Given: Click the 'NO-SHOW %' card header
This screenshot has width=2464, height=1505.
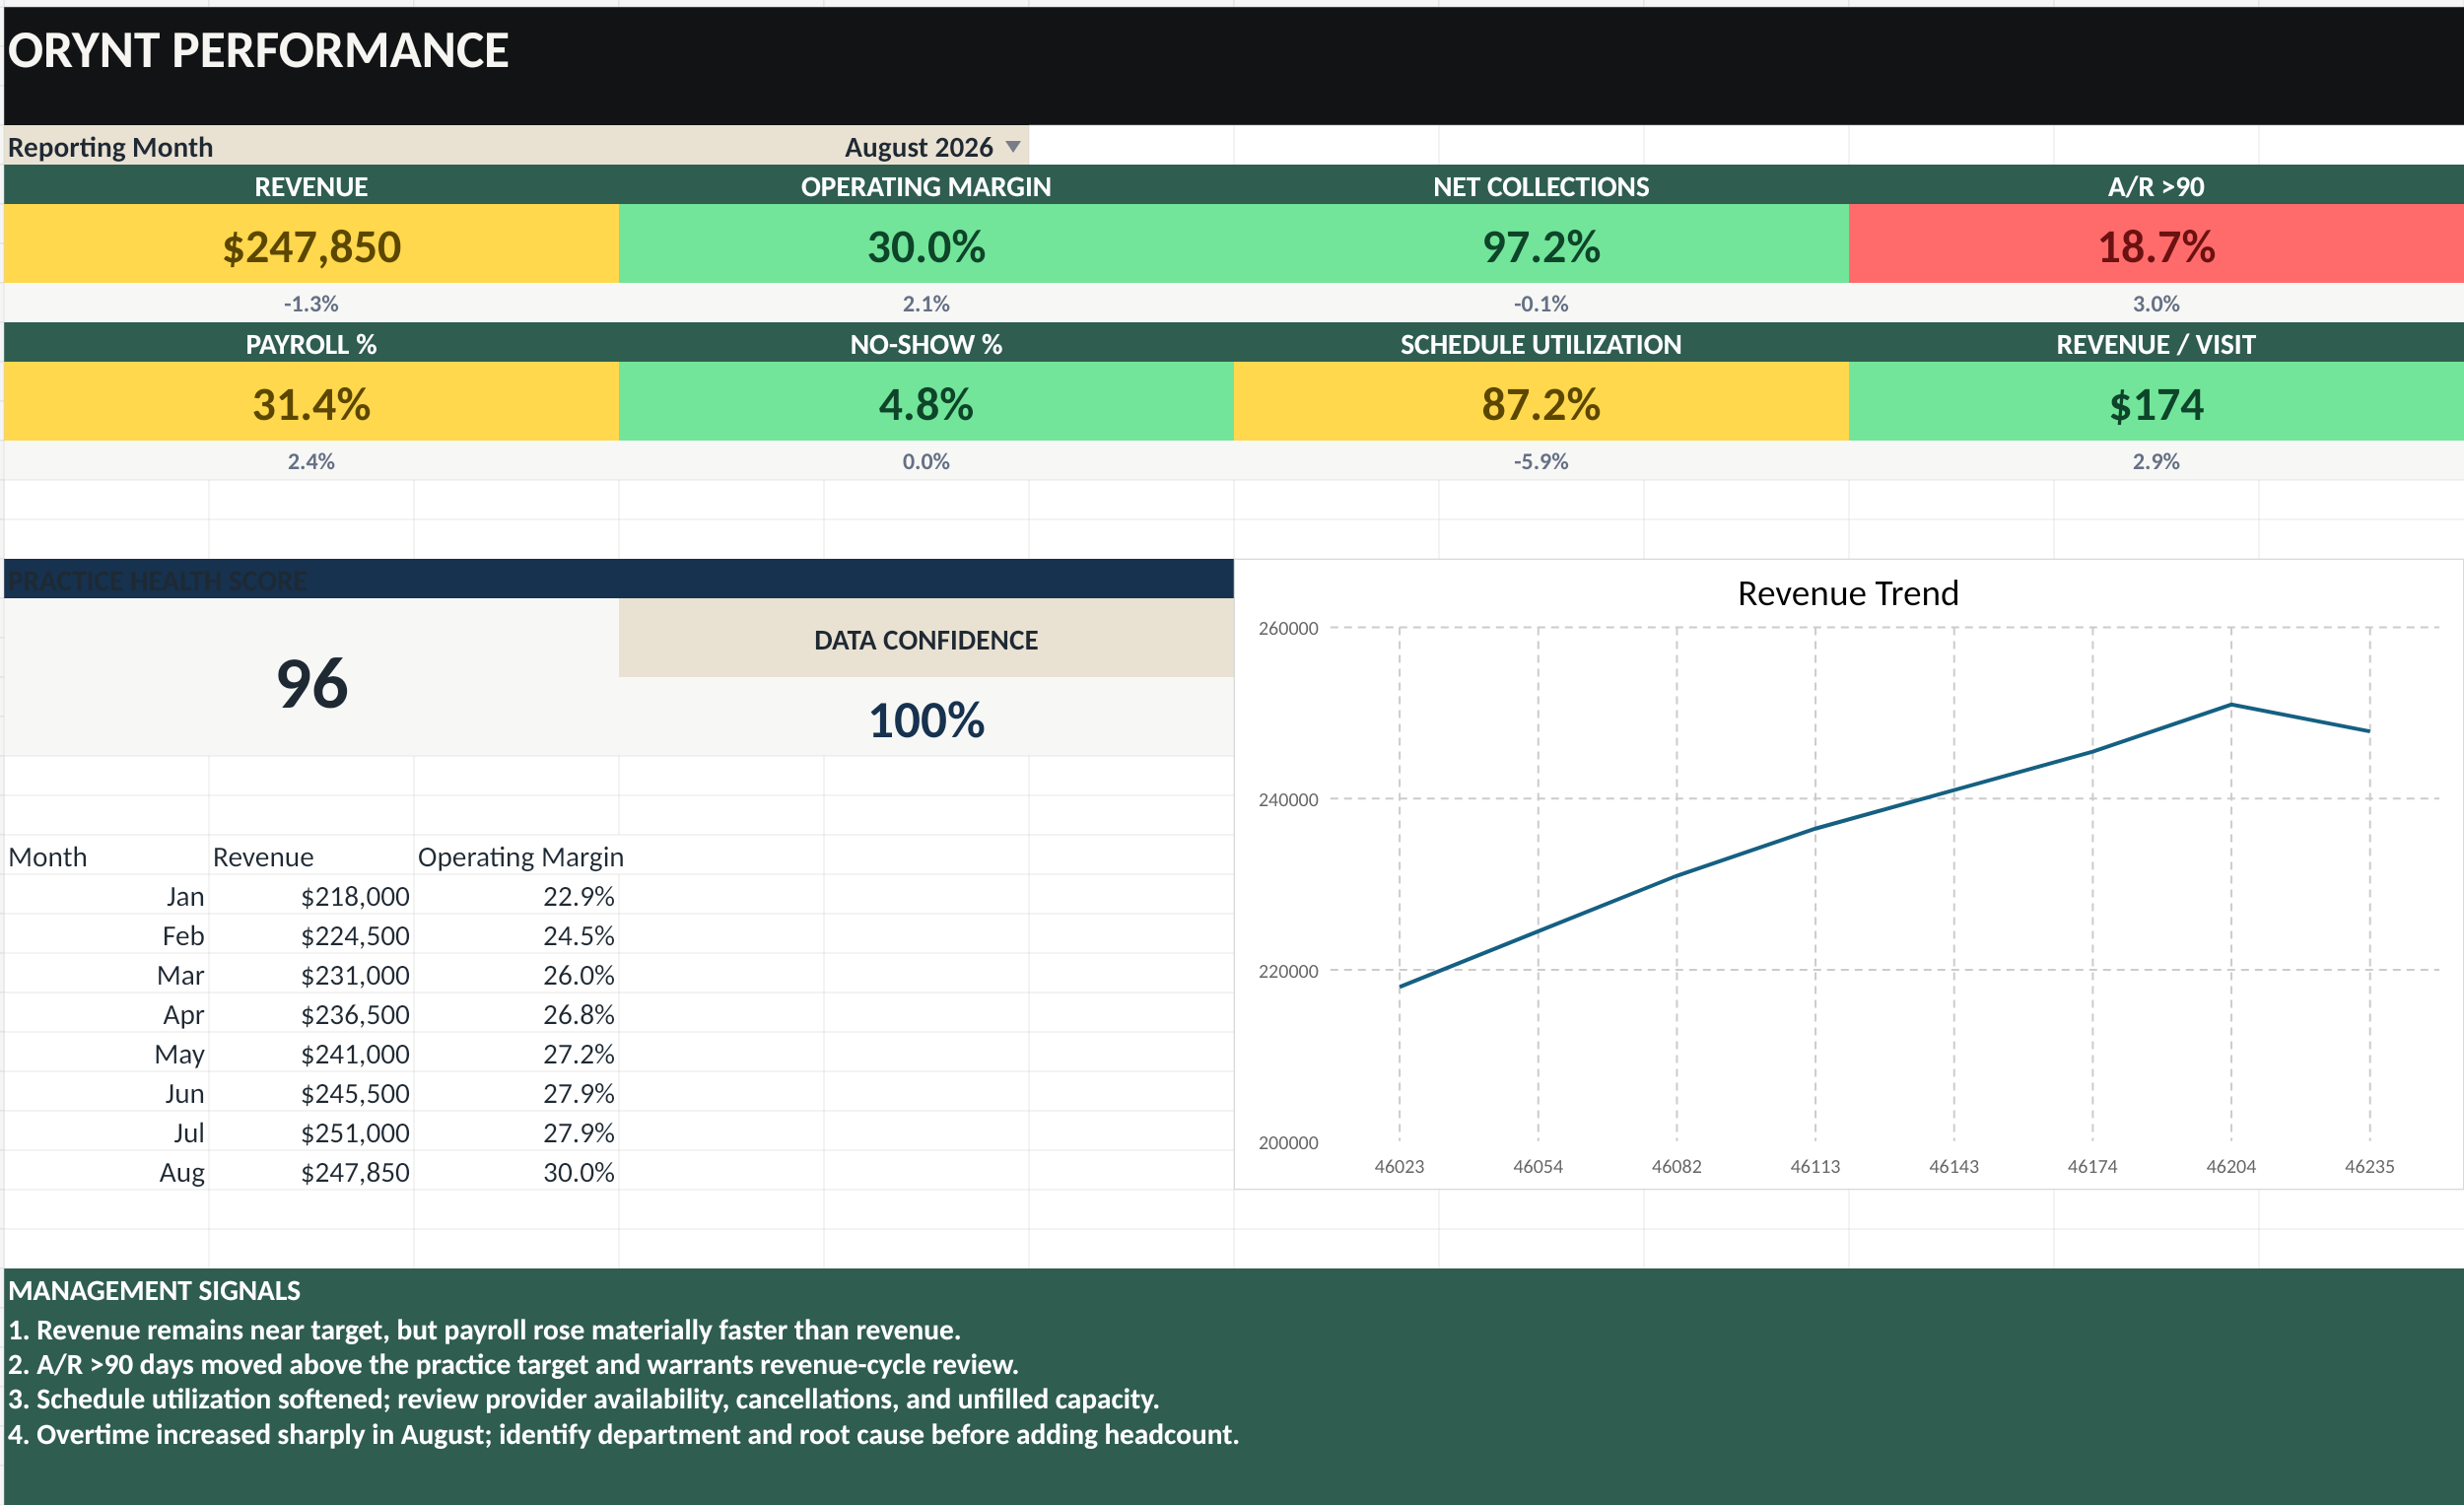Looking at the screenshot, I should tap(926, 344).
